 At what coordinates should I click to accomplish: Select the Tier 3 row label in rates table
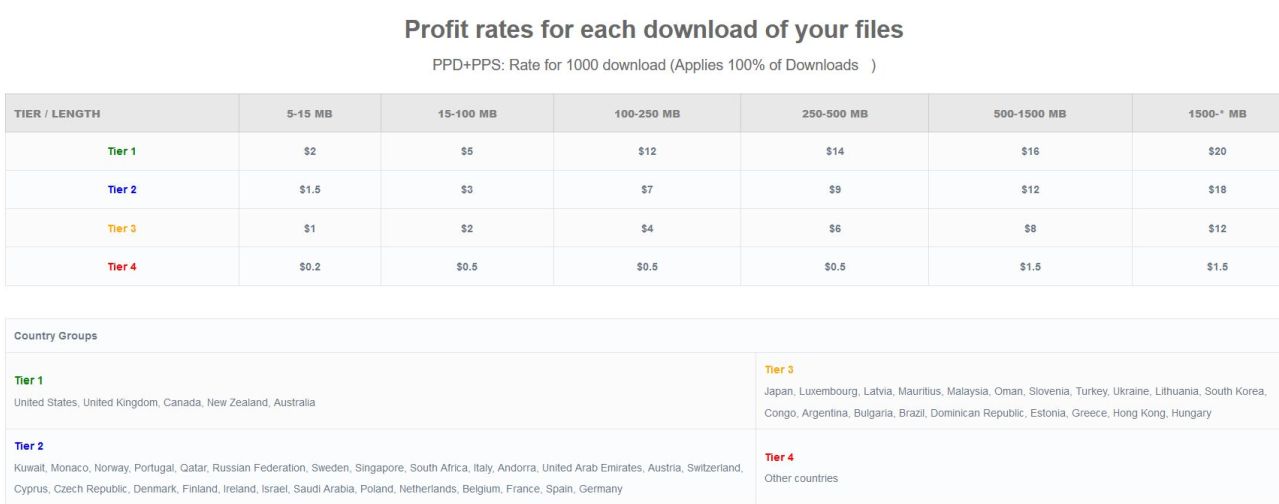tap(122, 229)
